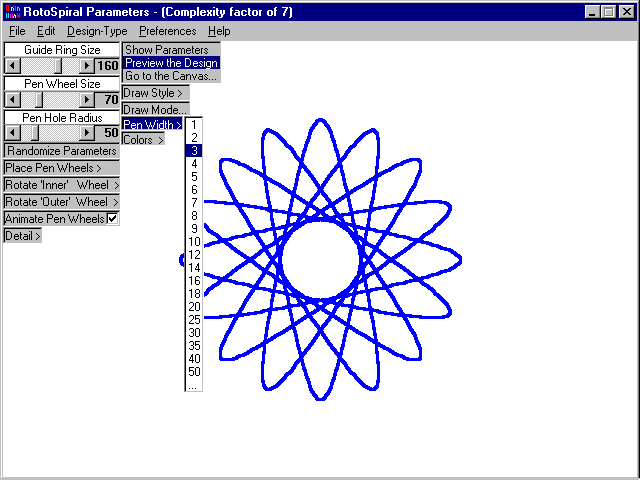The height and width of the screenshot is (480, 640).
Task: Expand the Draw Style submenu
Action: click(154, 93)
